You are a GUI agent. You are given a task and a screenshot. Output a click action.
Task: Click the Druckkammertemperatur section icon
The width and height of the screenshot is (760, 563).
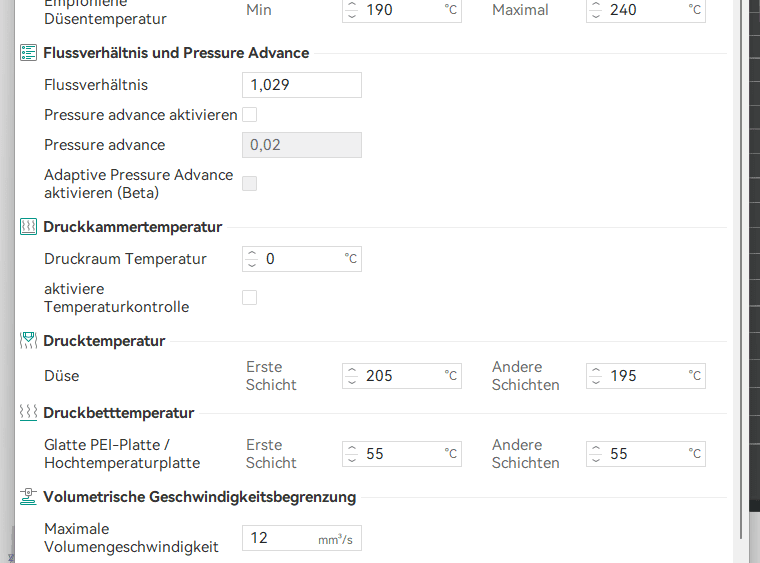(x=29, y=227)
